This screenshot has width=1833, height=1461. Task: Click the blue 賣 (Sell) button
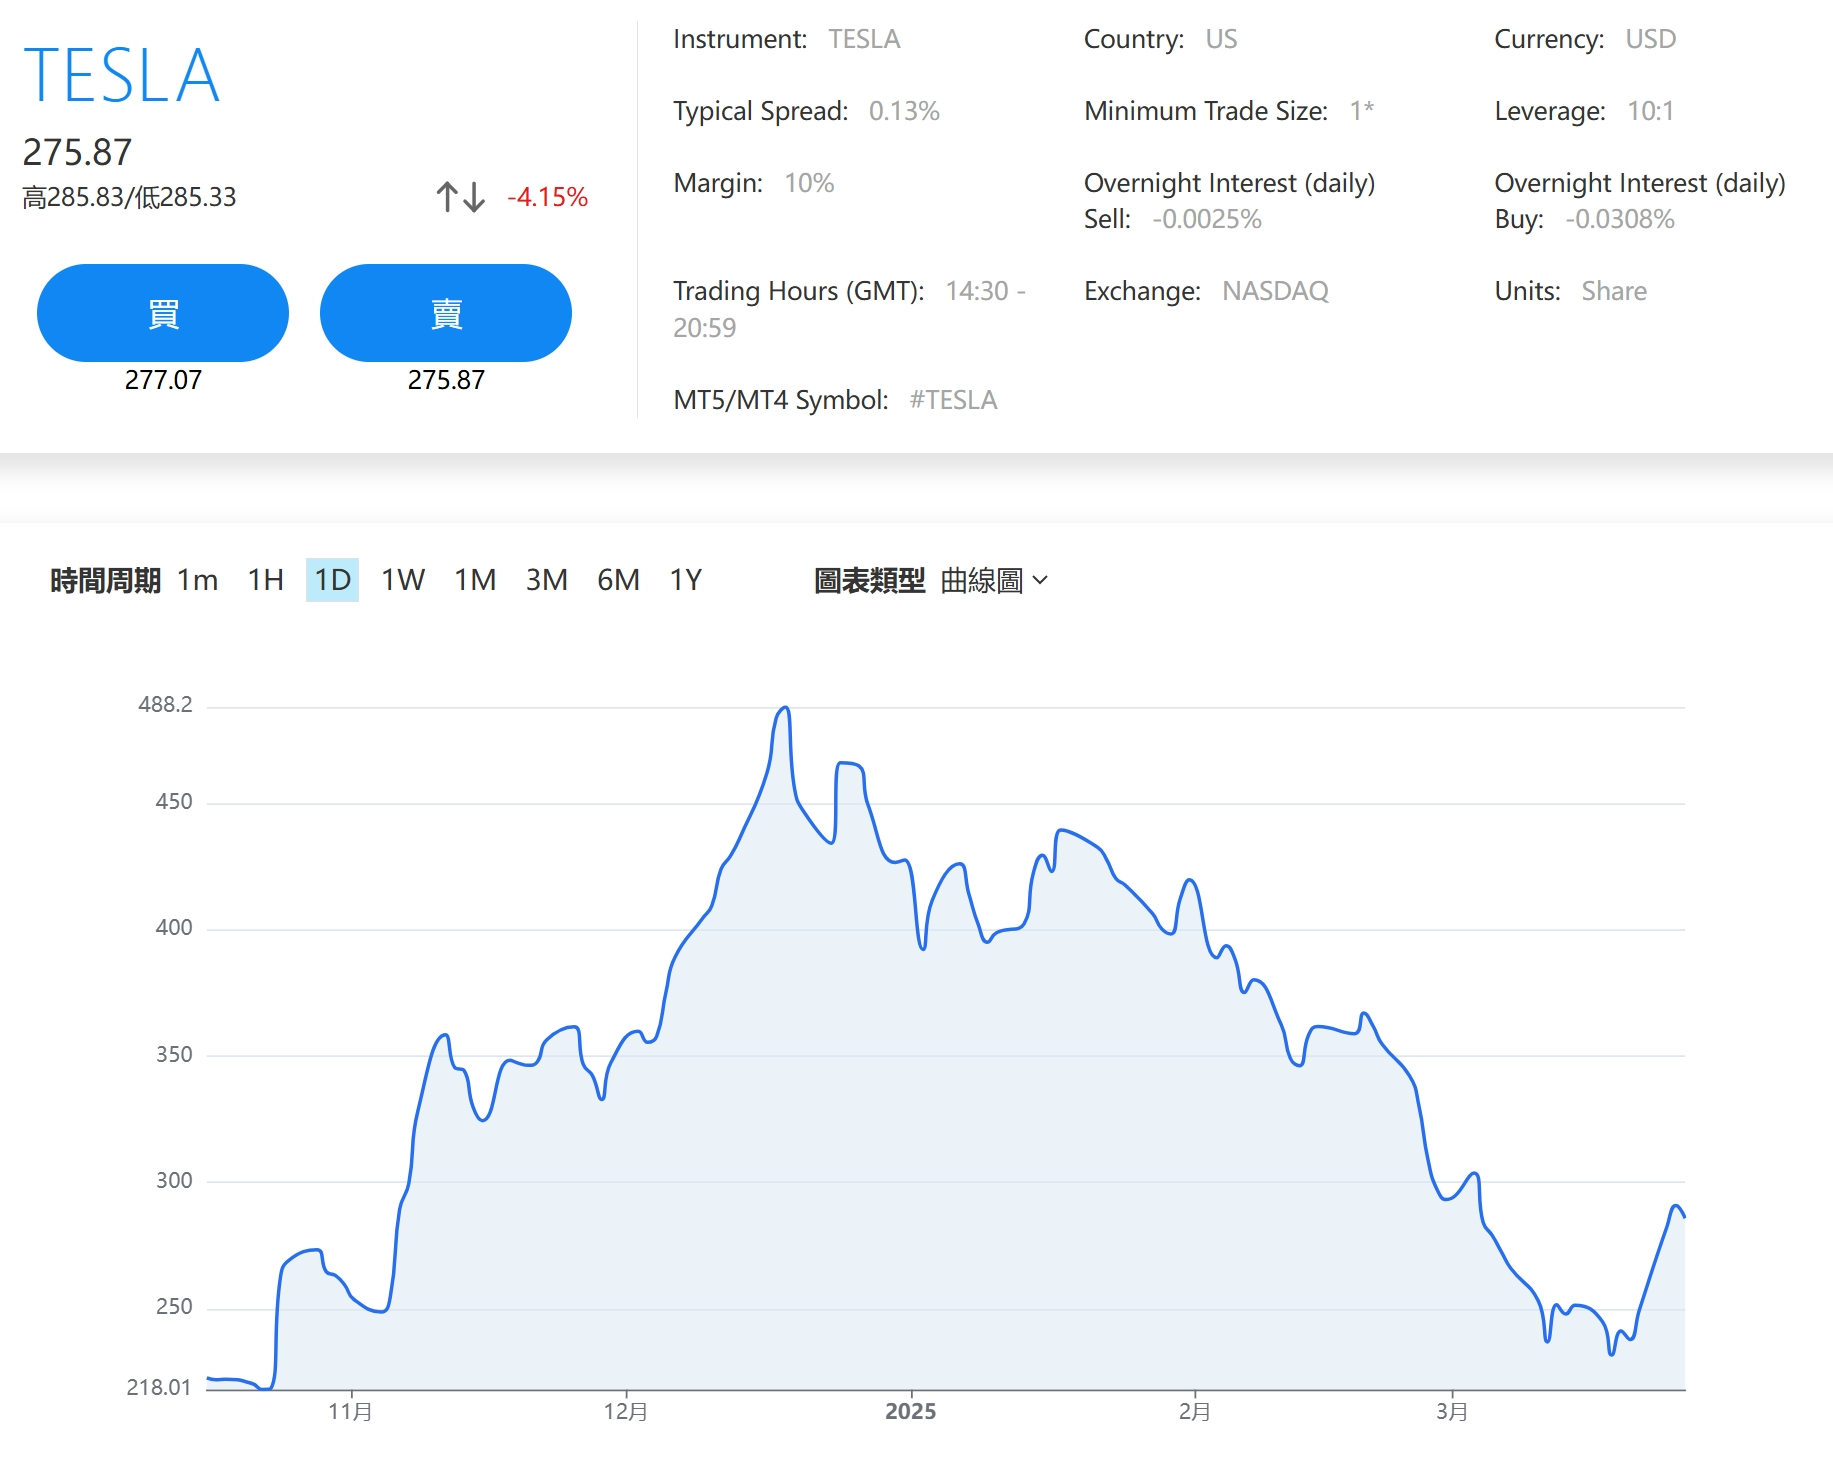point(446,313)
